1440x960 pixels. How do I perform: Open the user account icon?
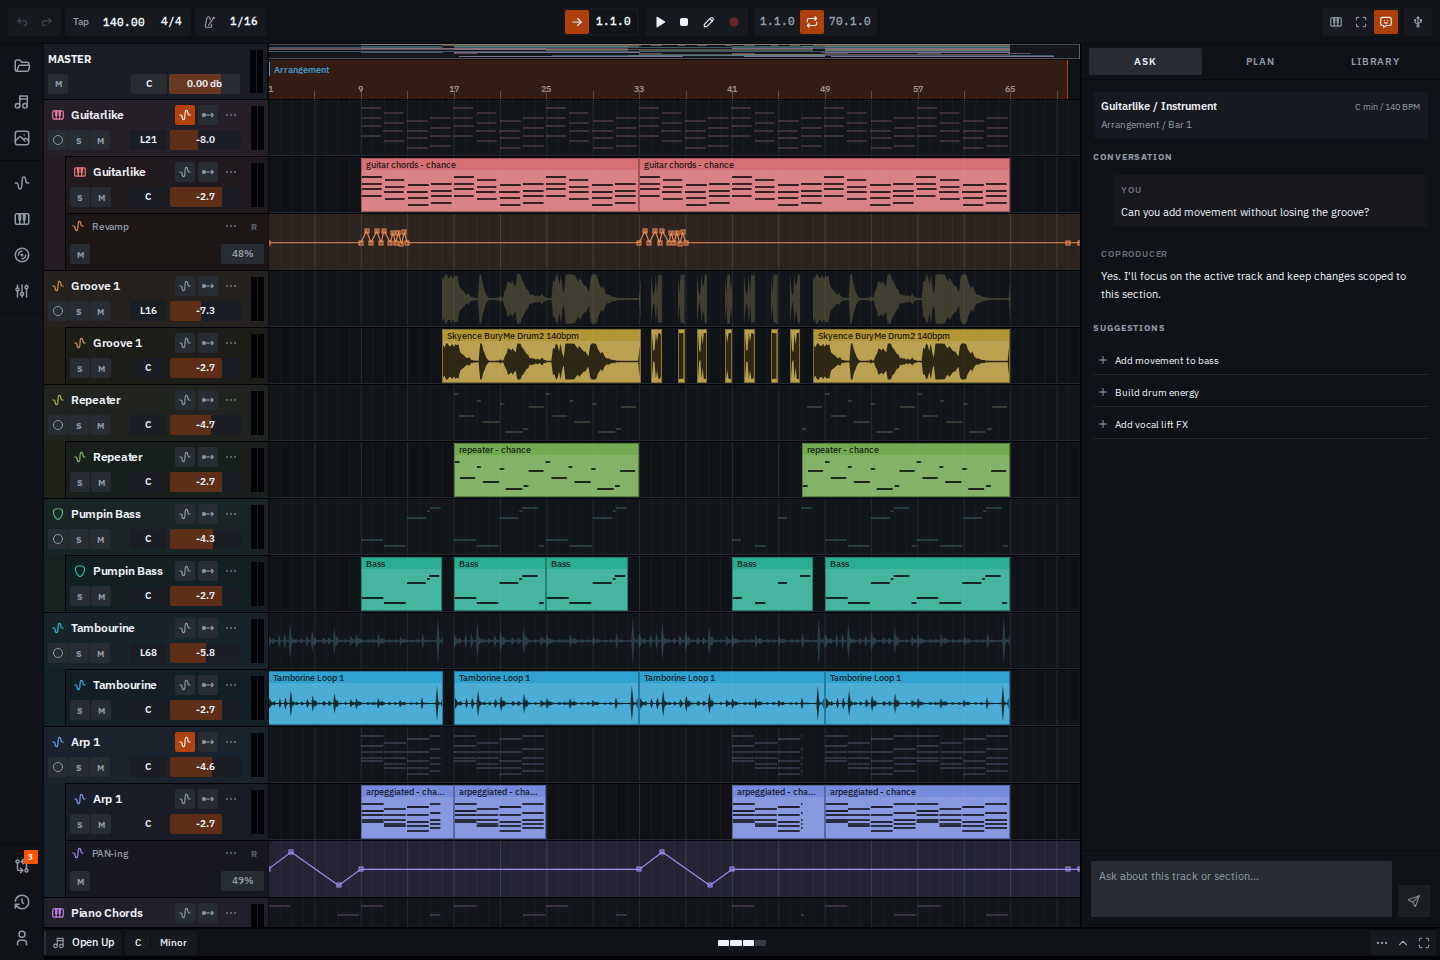click(22, 938)
